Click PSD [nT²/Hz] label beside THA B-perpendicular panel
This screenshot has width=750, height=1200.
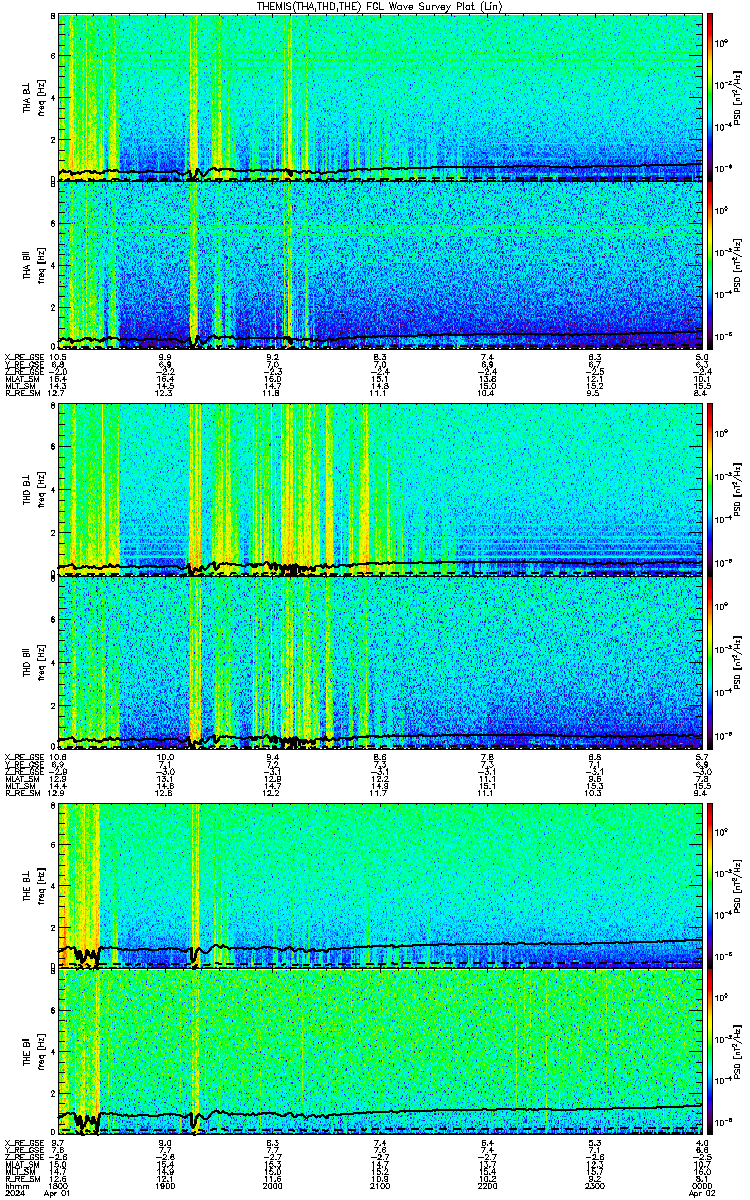pos(738,98)
